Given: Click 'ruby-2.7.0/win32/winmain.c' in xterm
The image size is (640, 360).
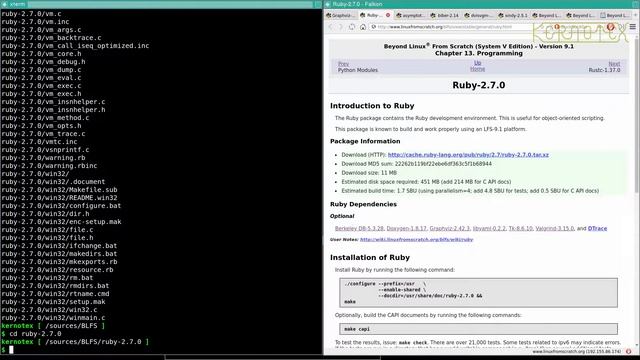Looking at the screenshot, I should 53,318.
